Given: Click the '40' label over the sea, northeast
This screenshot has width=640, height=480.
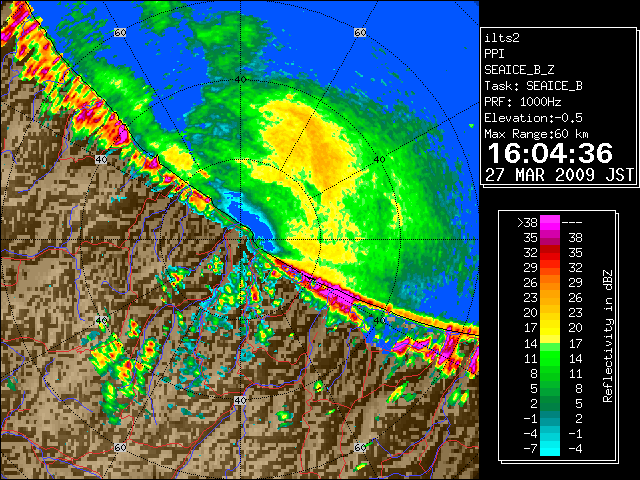Looking at the screenshot, I should [379, 160].
